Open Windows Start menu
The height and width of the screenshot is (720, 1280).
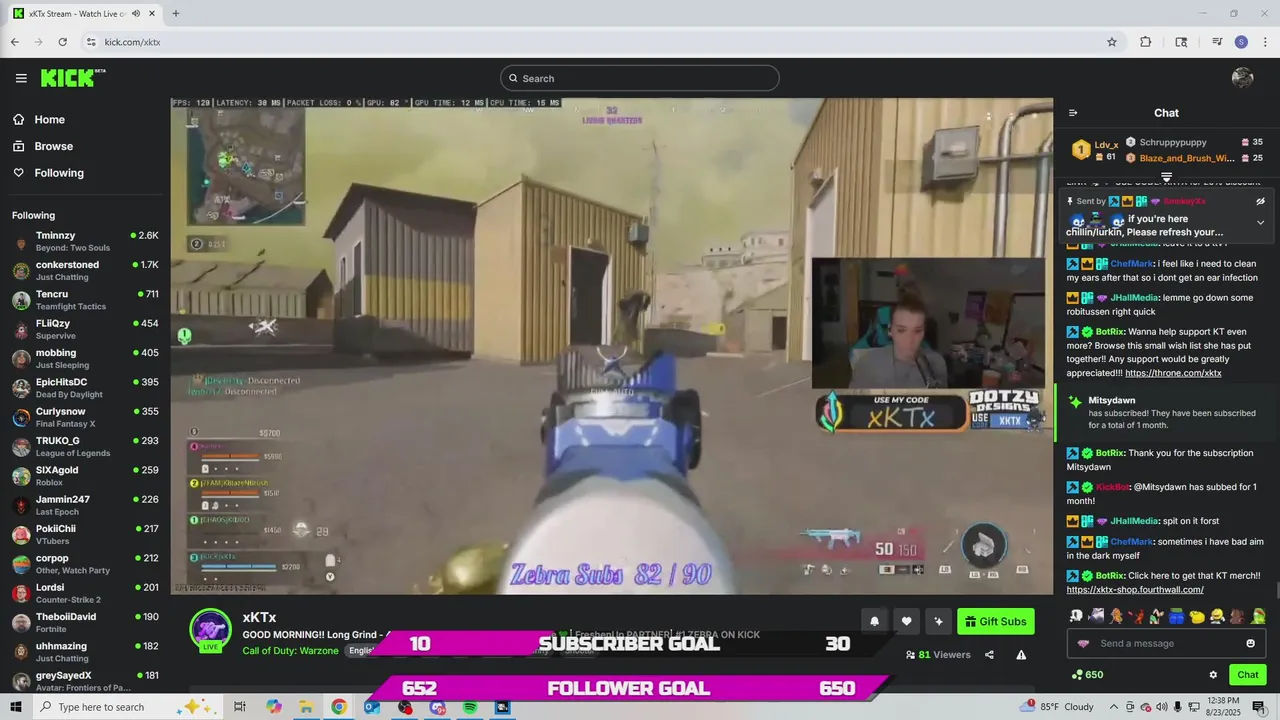[16, 707]
